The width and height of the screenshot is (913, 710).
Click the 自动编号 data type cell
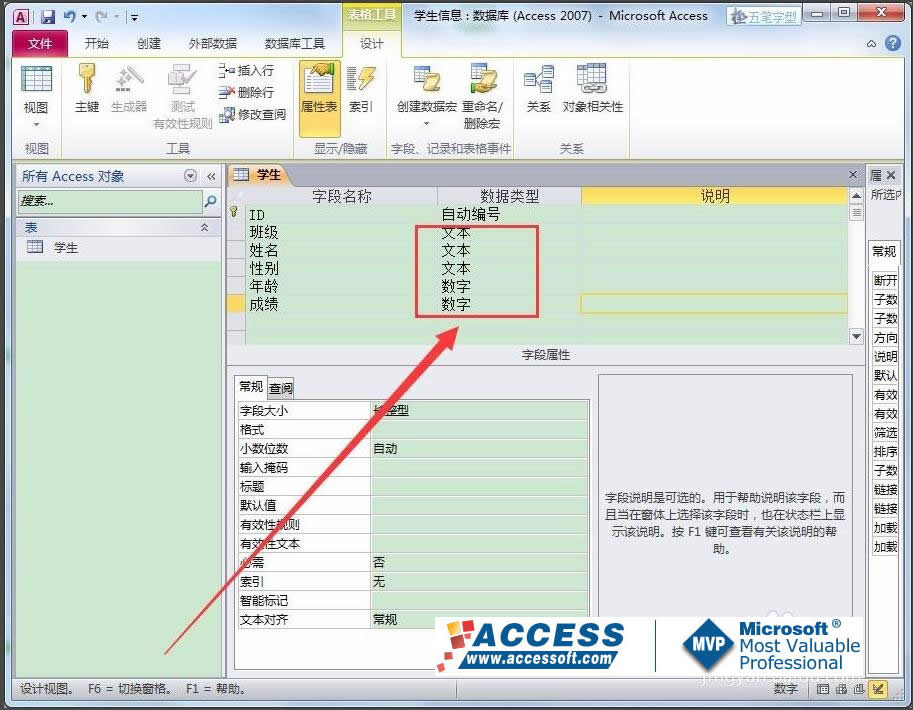(509, 214)
